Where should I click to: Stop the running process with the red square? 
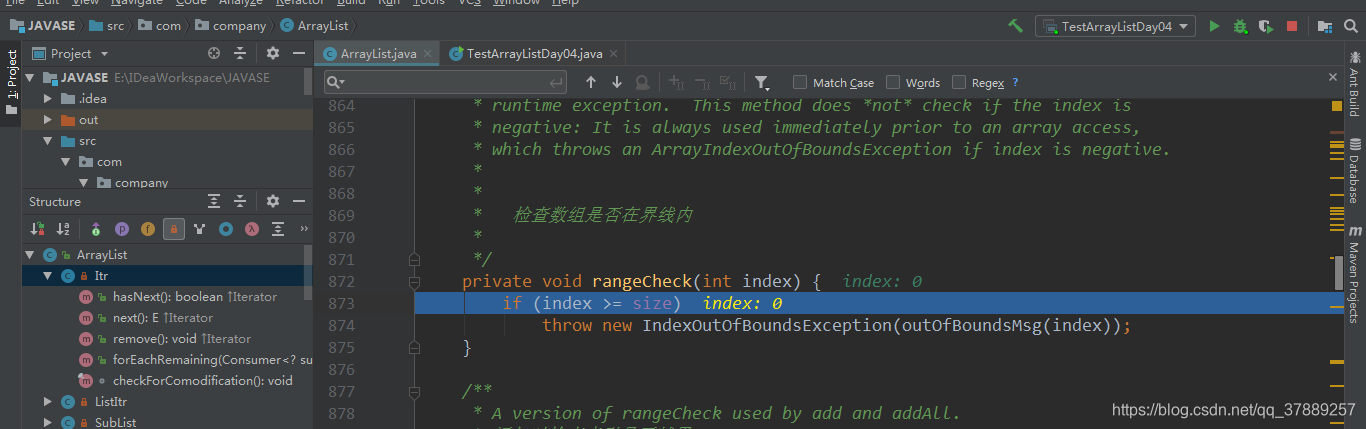(1292, 26)
